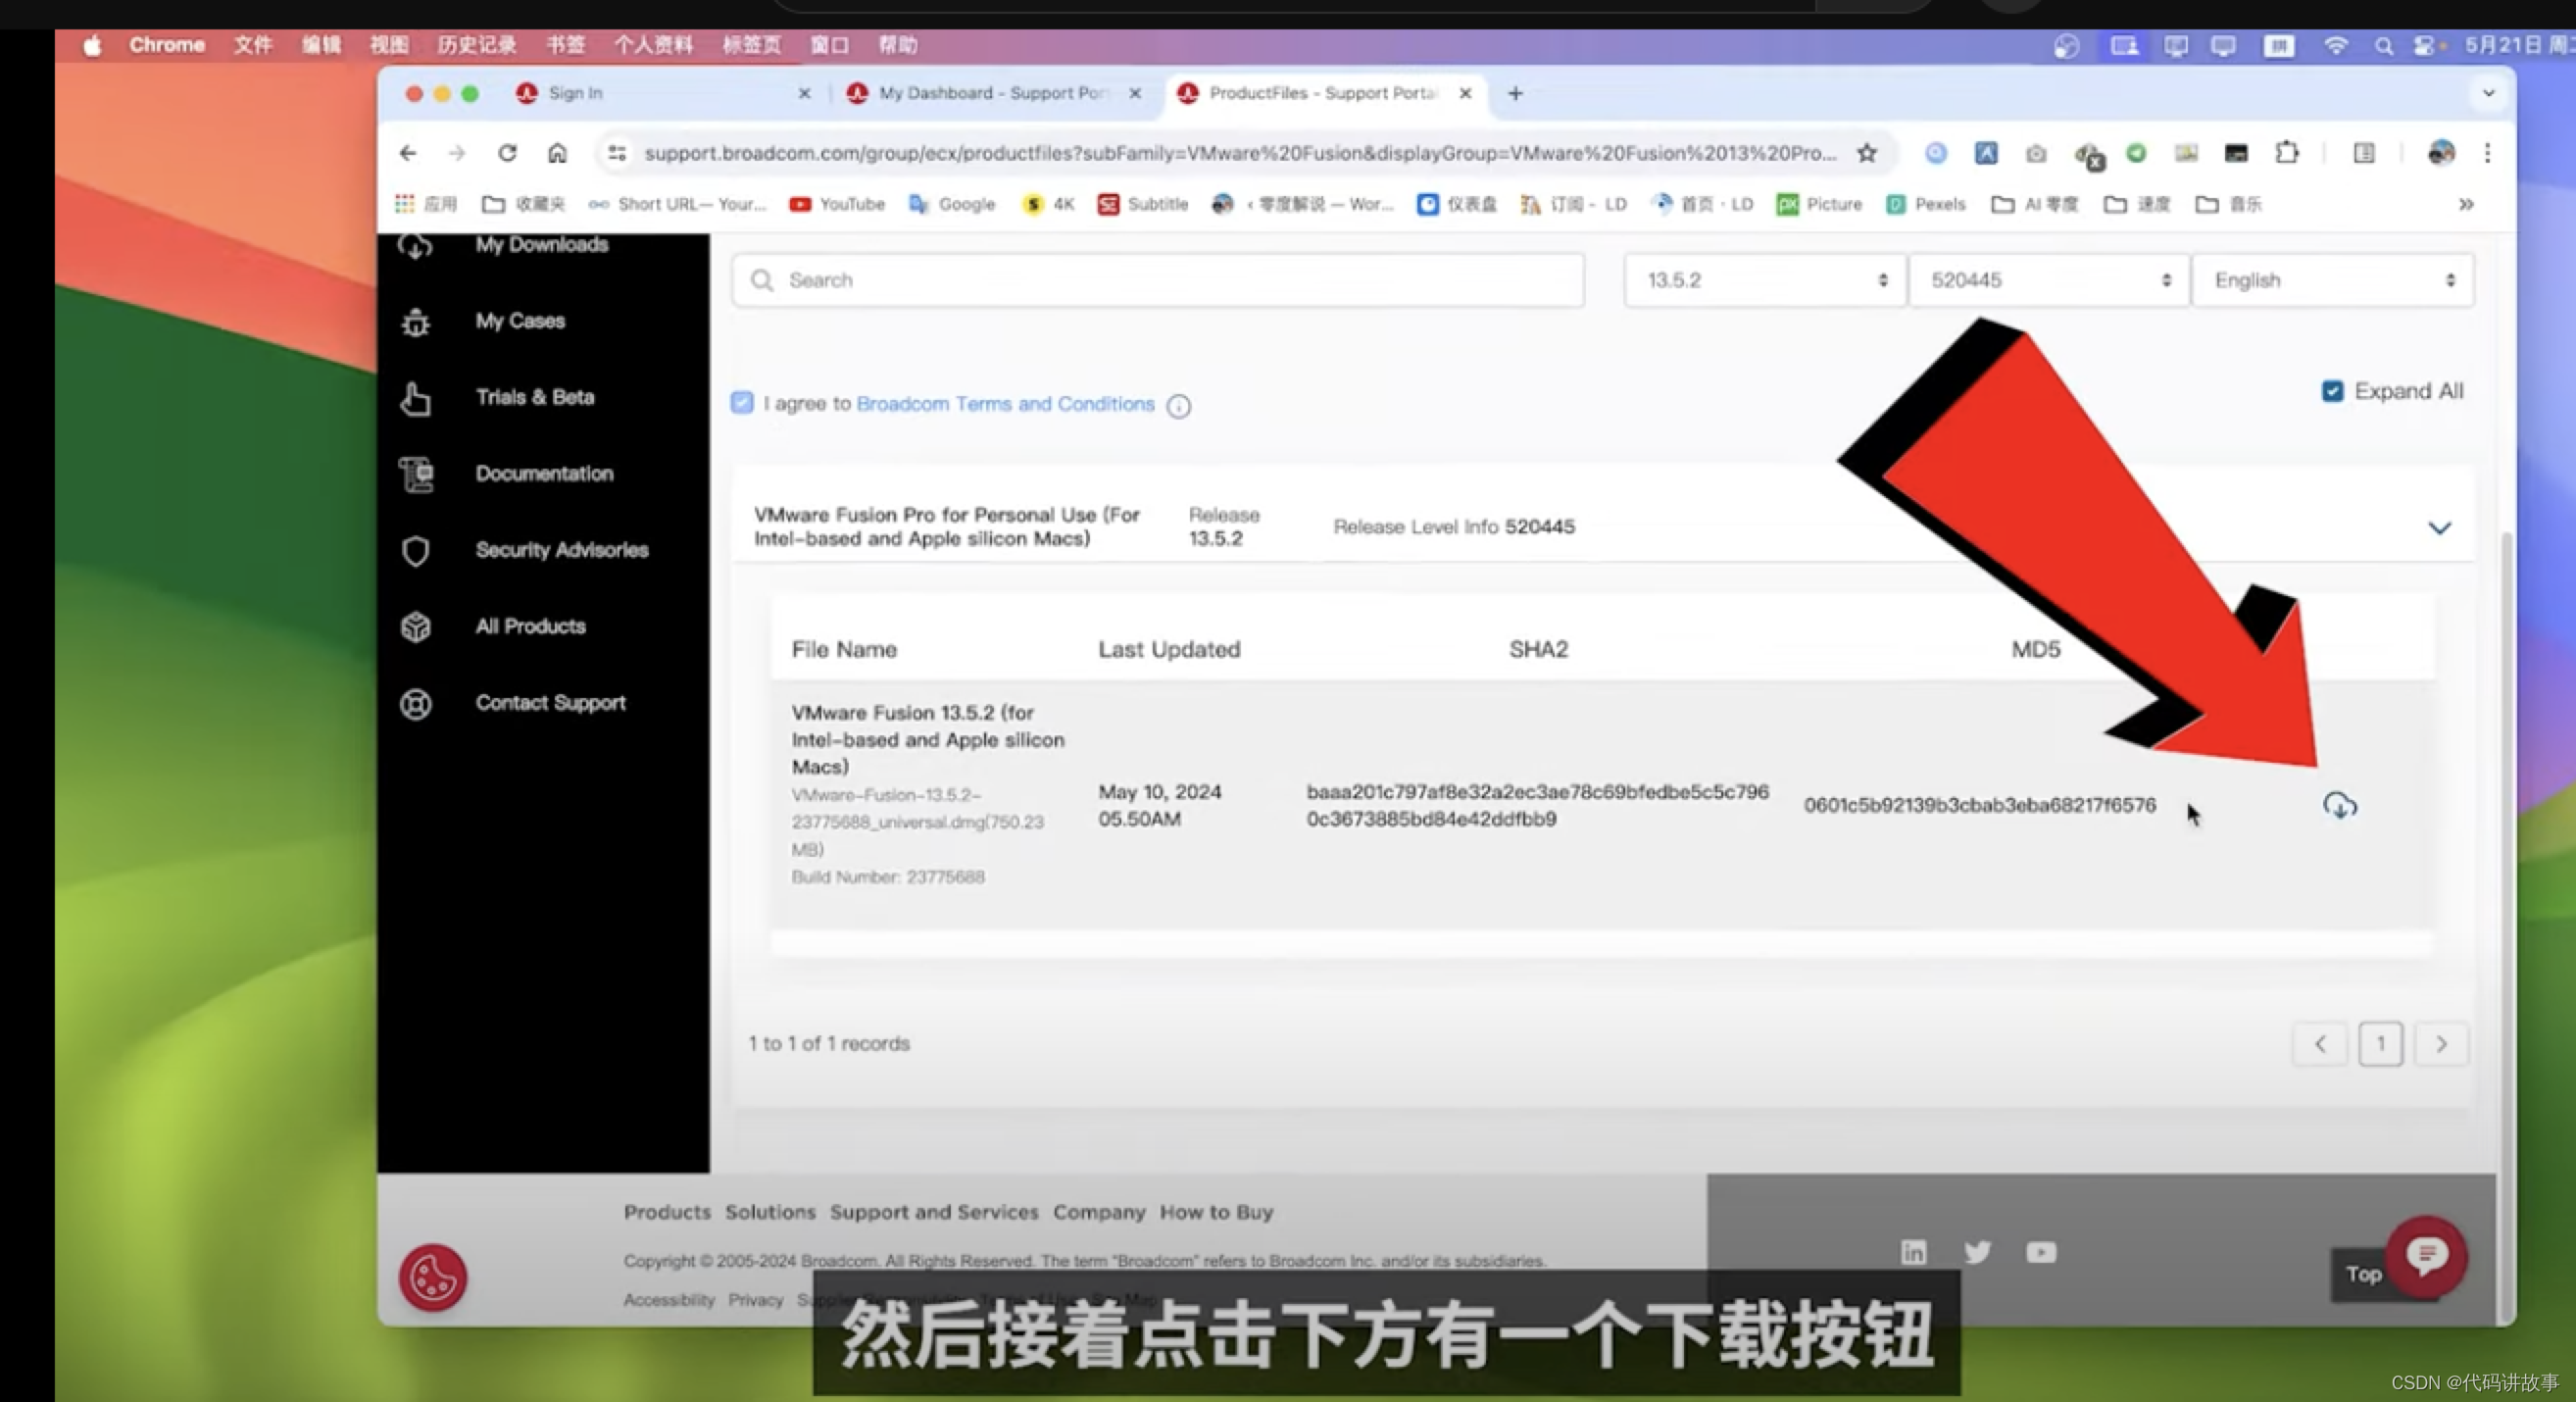The width and height of the screenshot is (2576, 1402).
Task: Click the site info icon in the address bar
Action: point(617,153)
